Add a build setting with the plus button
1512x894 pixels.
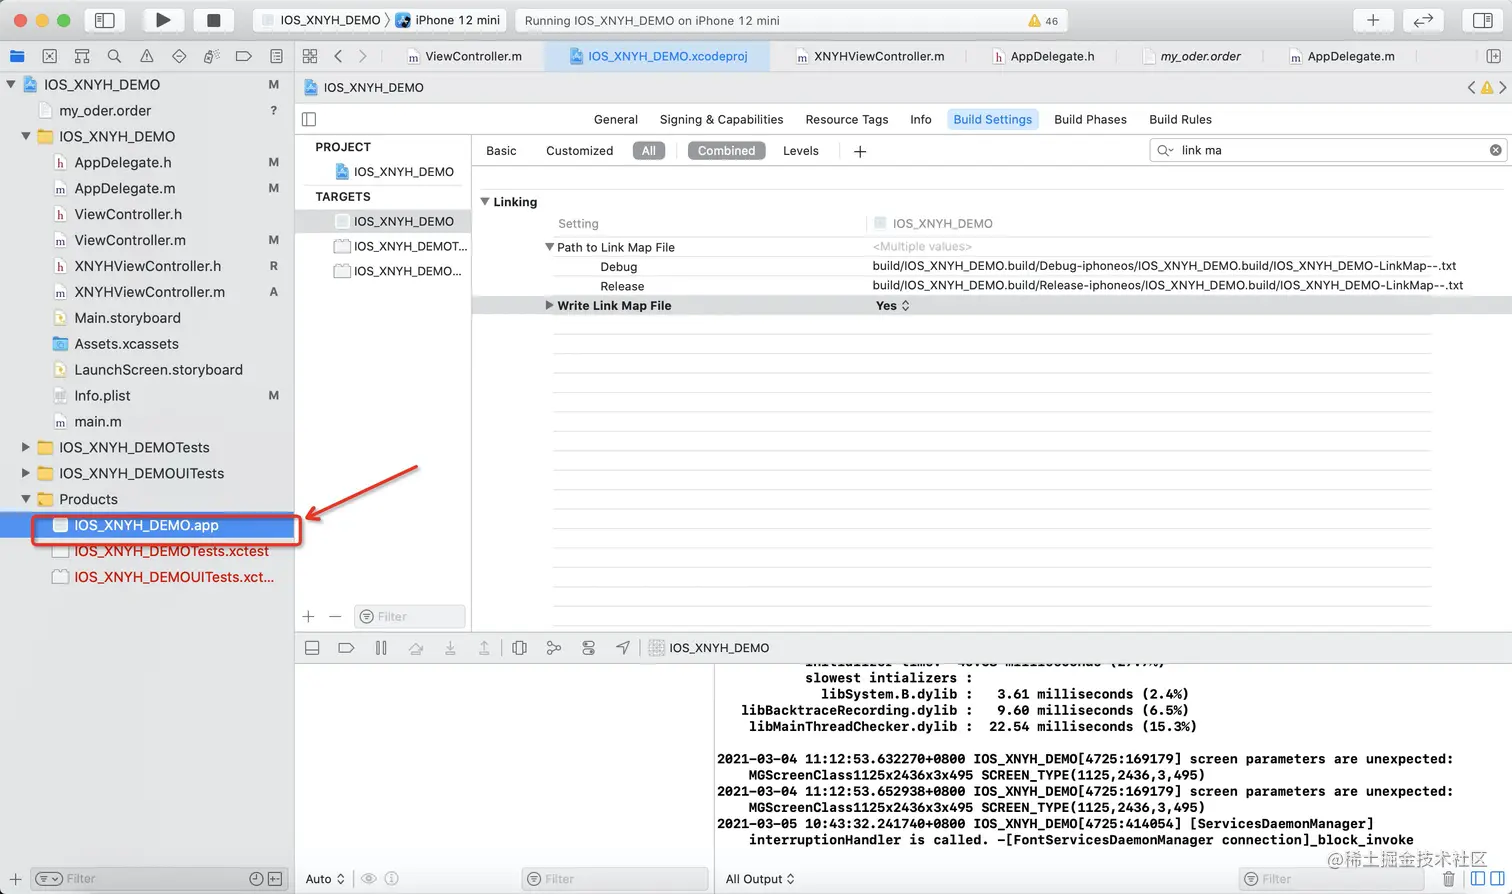click(x=860, y=151)
